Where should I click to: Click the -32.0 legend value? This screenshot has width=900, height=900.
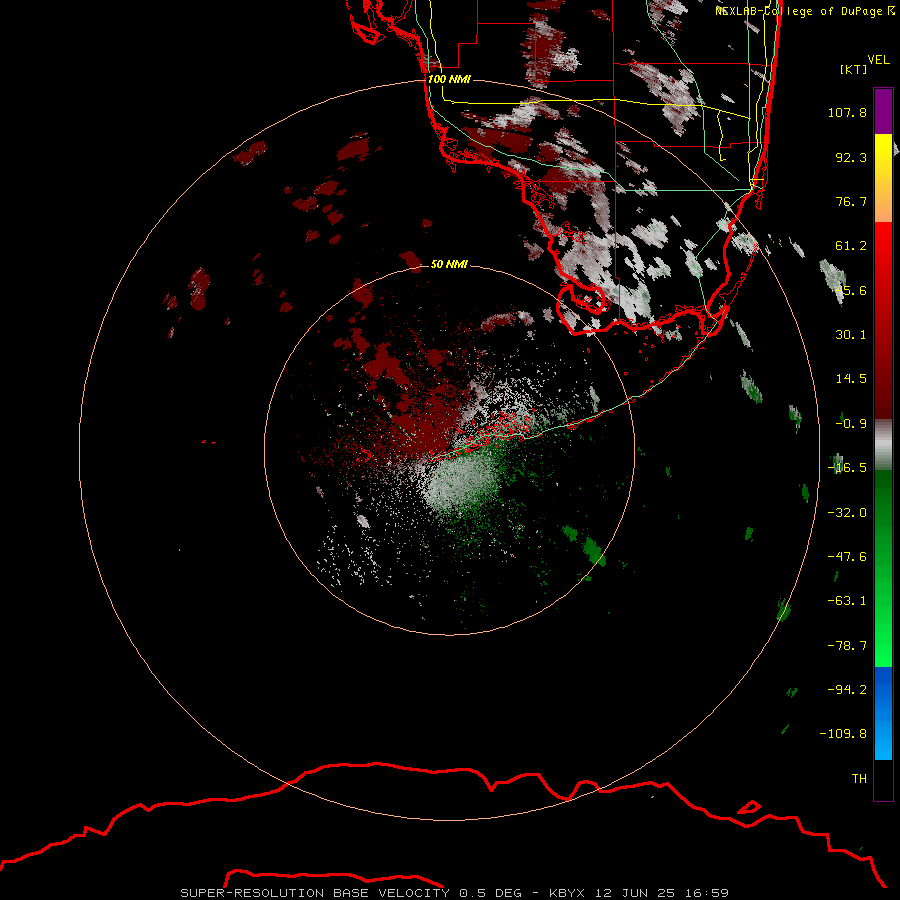[x=847, y=513]
